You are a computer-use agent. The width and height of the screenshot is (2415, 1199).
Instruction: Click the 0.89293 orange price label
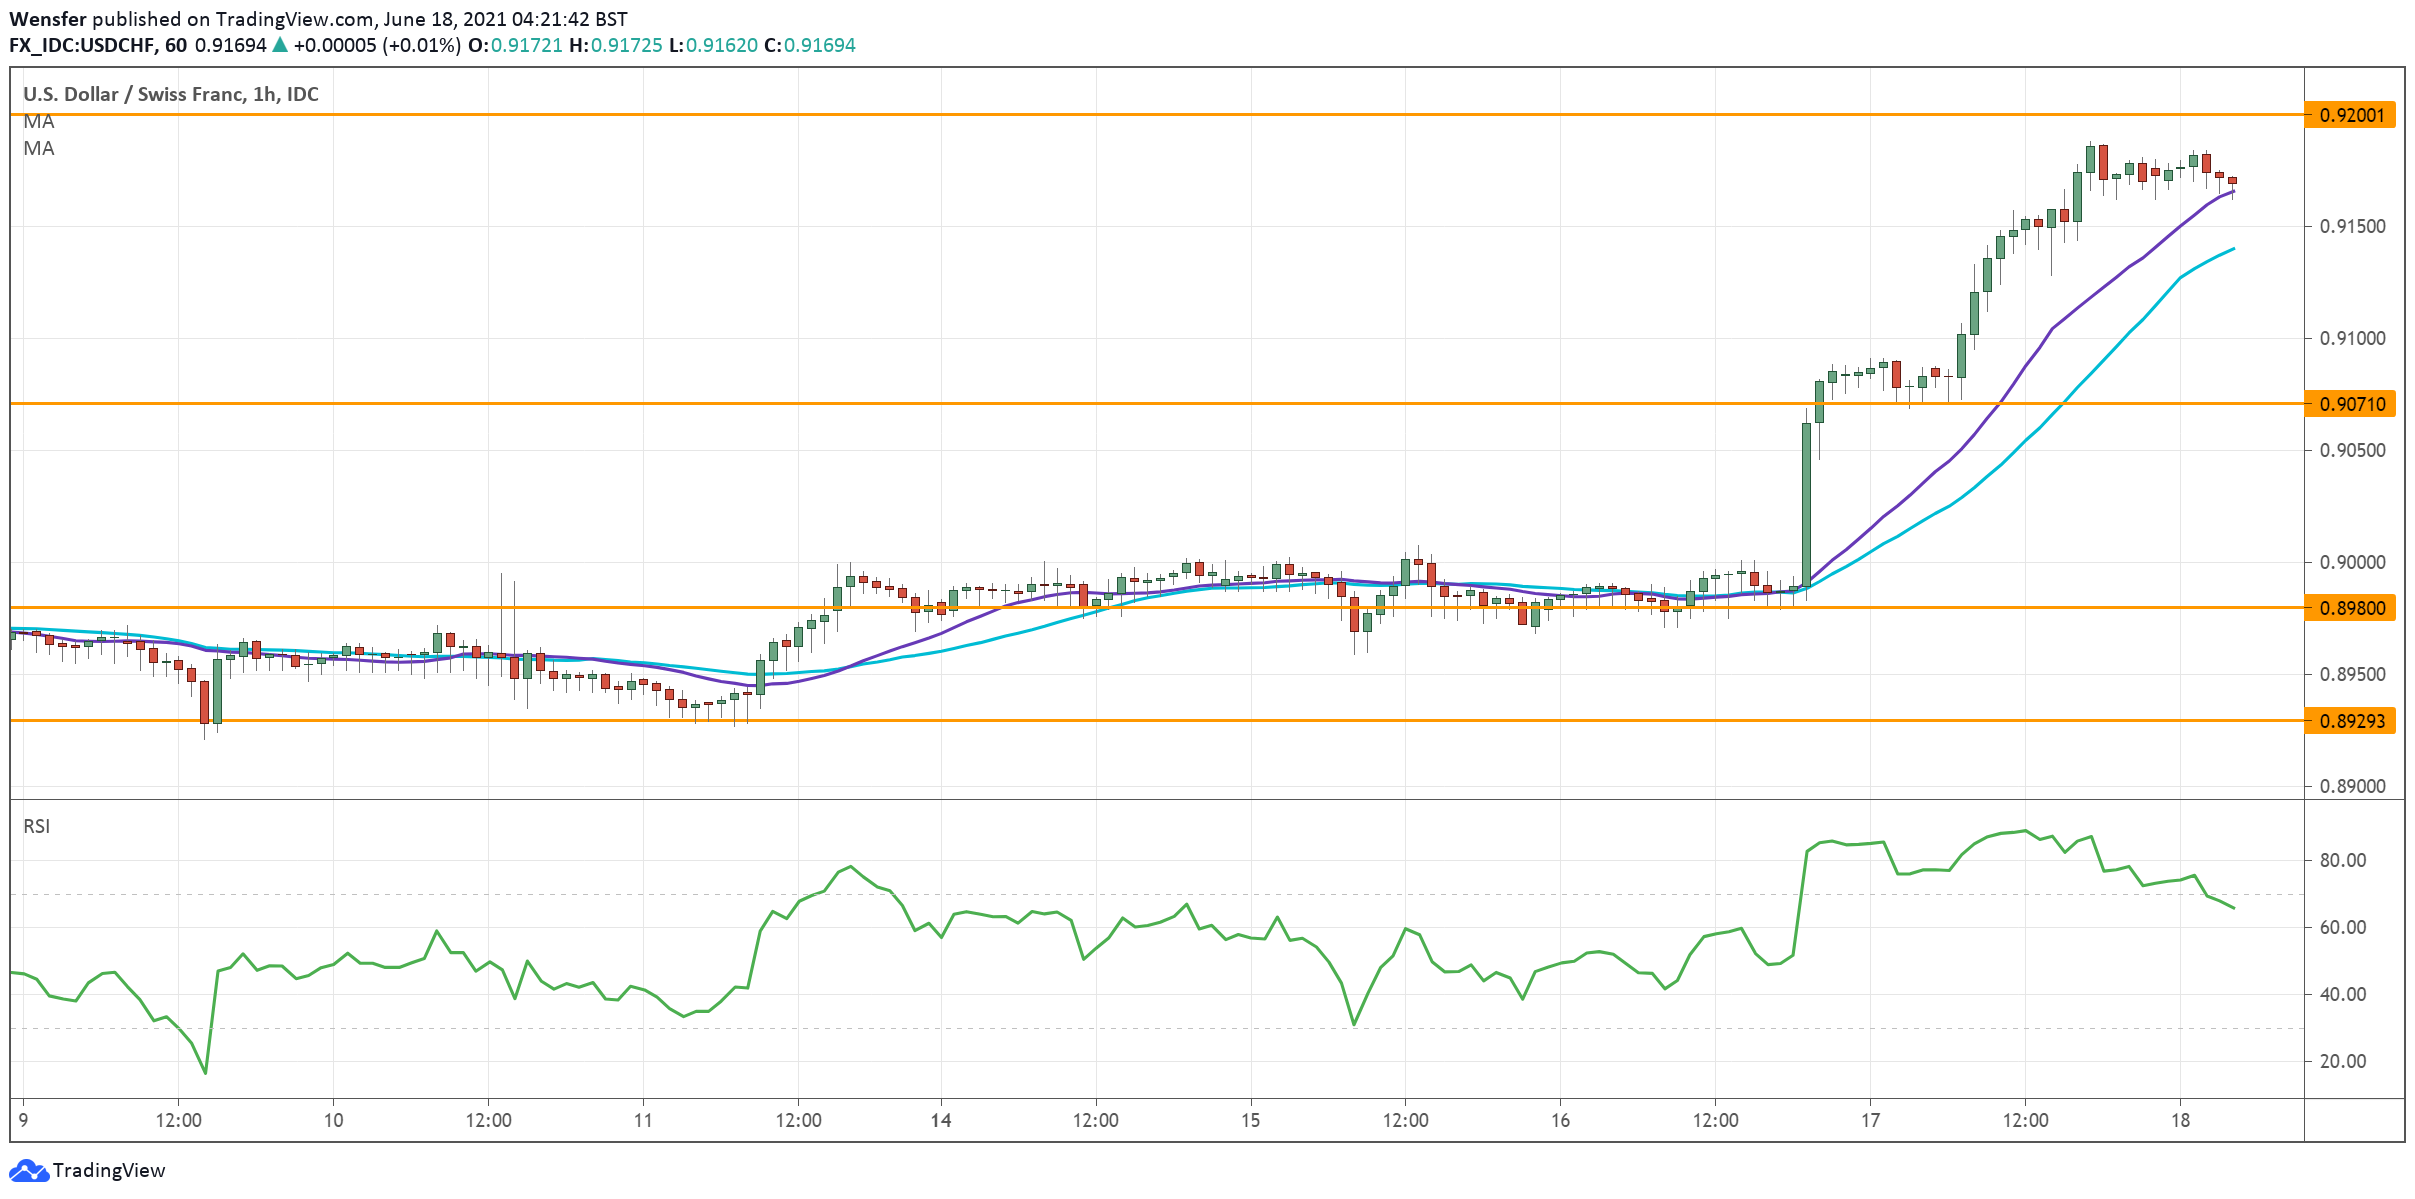click(2351, 721)
